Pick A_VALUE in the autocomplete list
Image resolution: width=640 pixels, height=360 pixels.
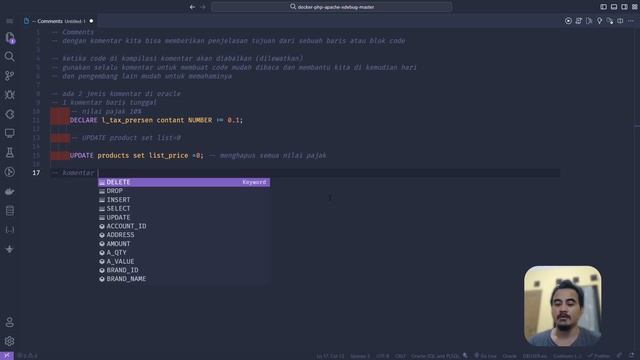click(x=184, y=261)
